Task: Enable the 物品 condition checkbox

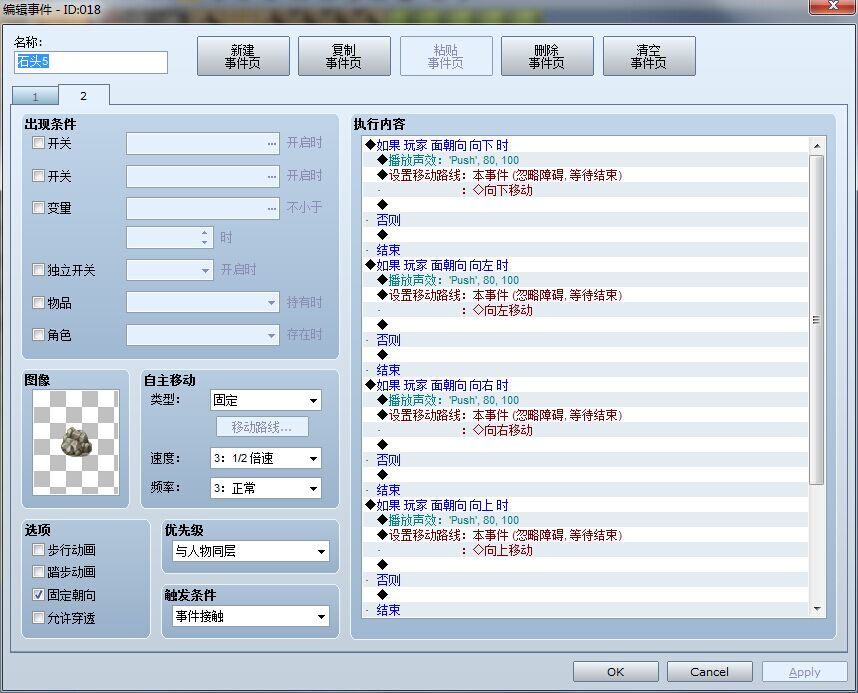Action: [38, 303]
